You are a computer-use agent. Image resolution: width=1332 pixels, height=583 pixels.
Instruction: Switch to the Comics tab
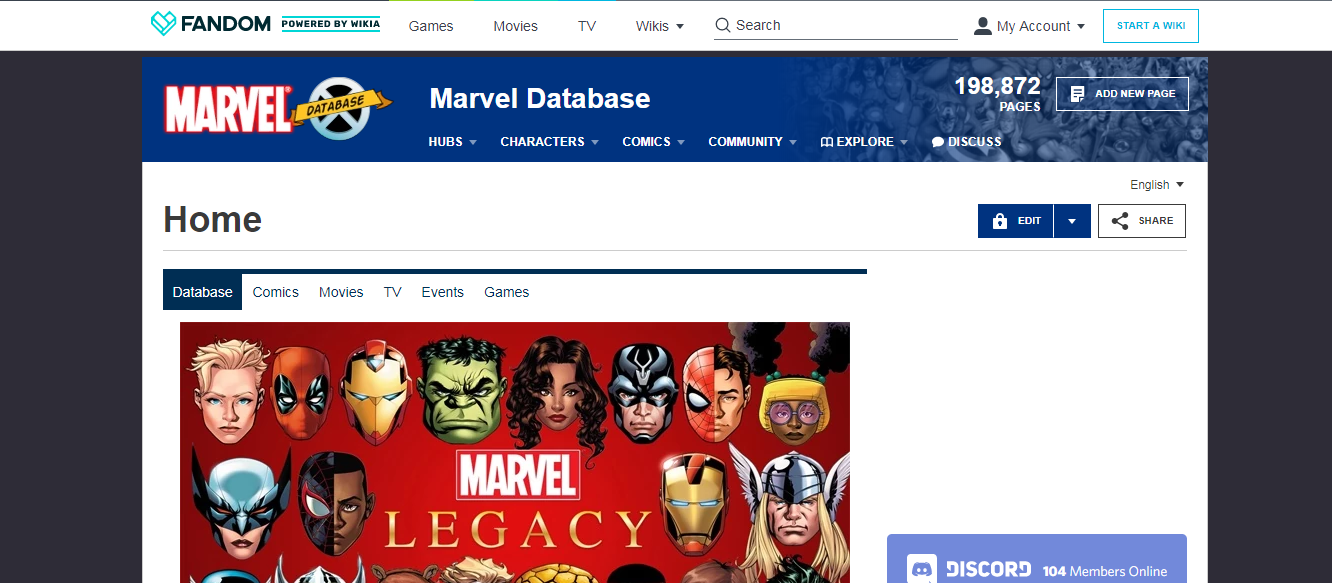pyautogui.click(x=276, y=292)
